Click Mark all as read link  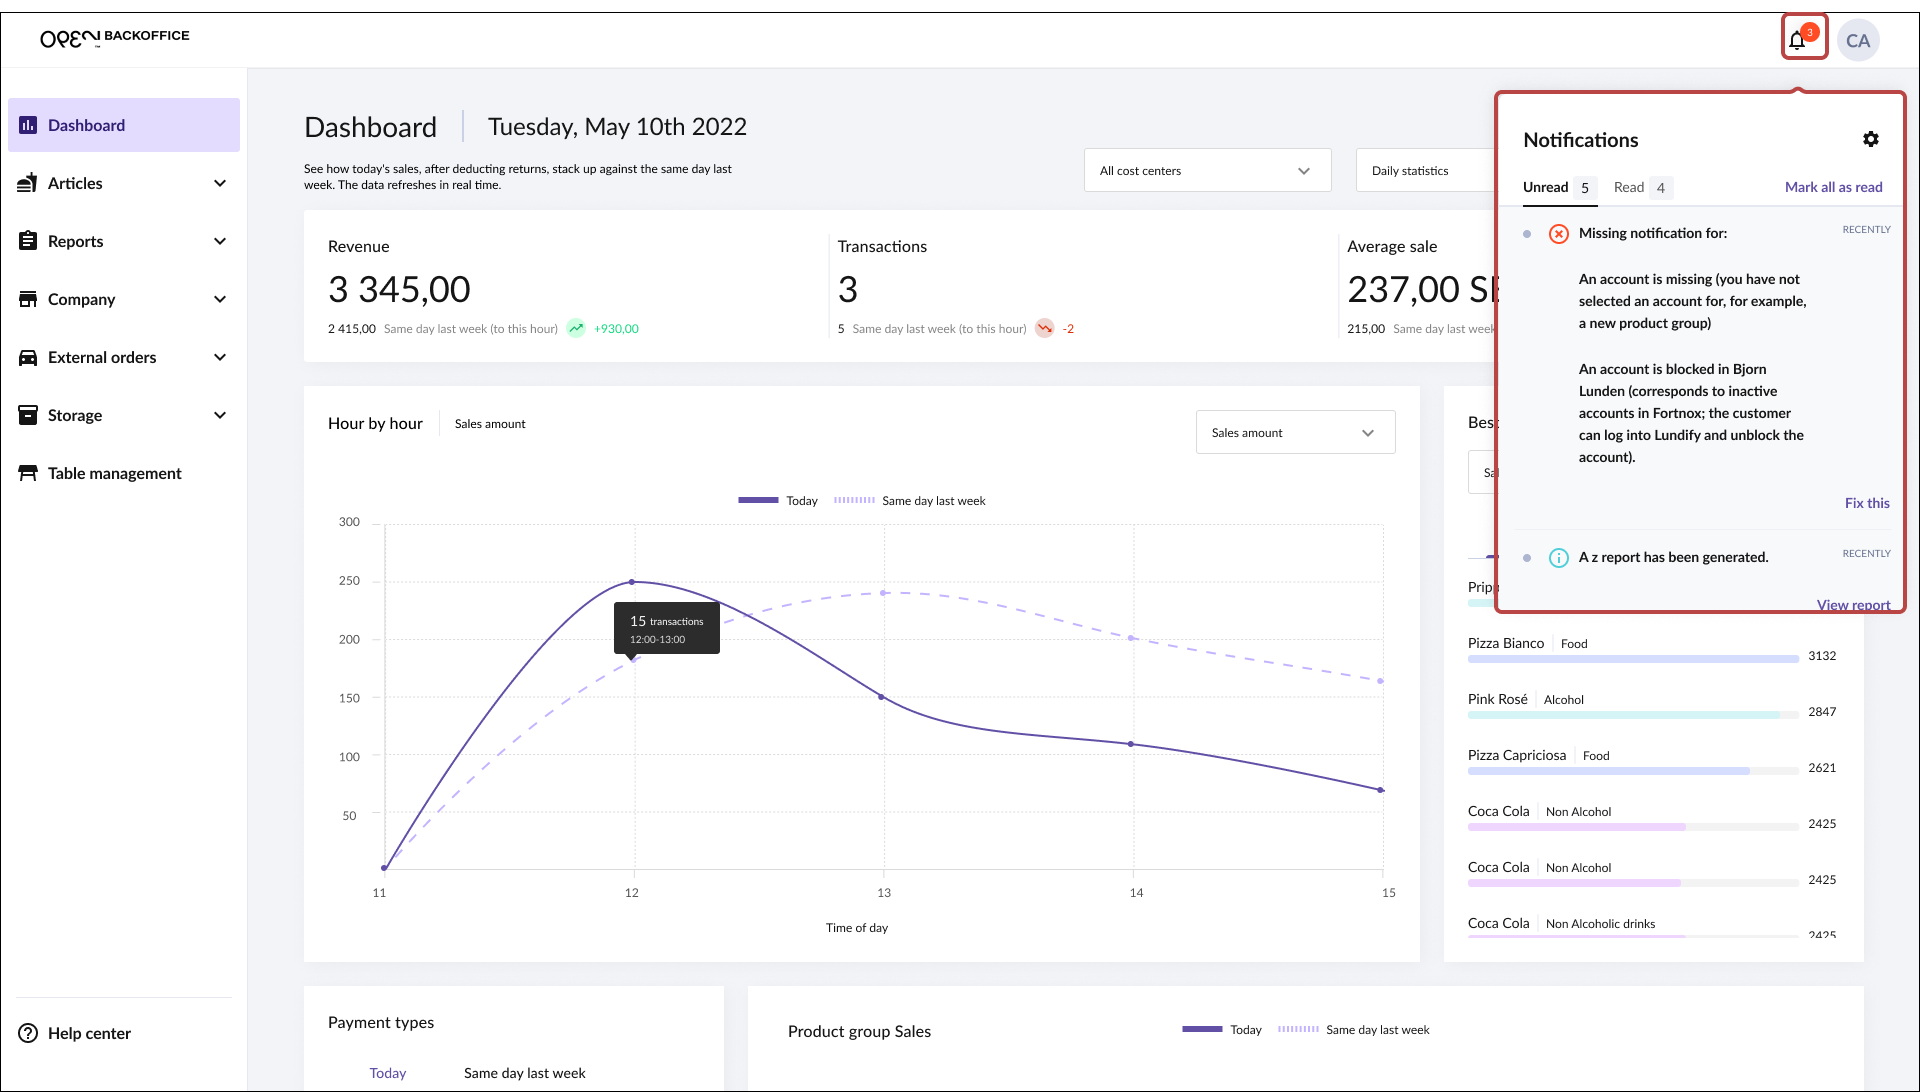click(x=1832, y=187)
